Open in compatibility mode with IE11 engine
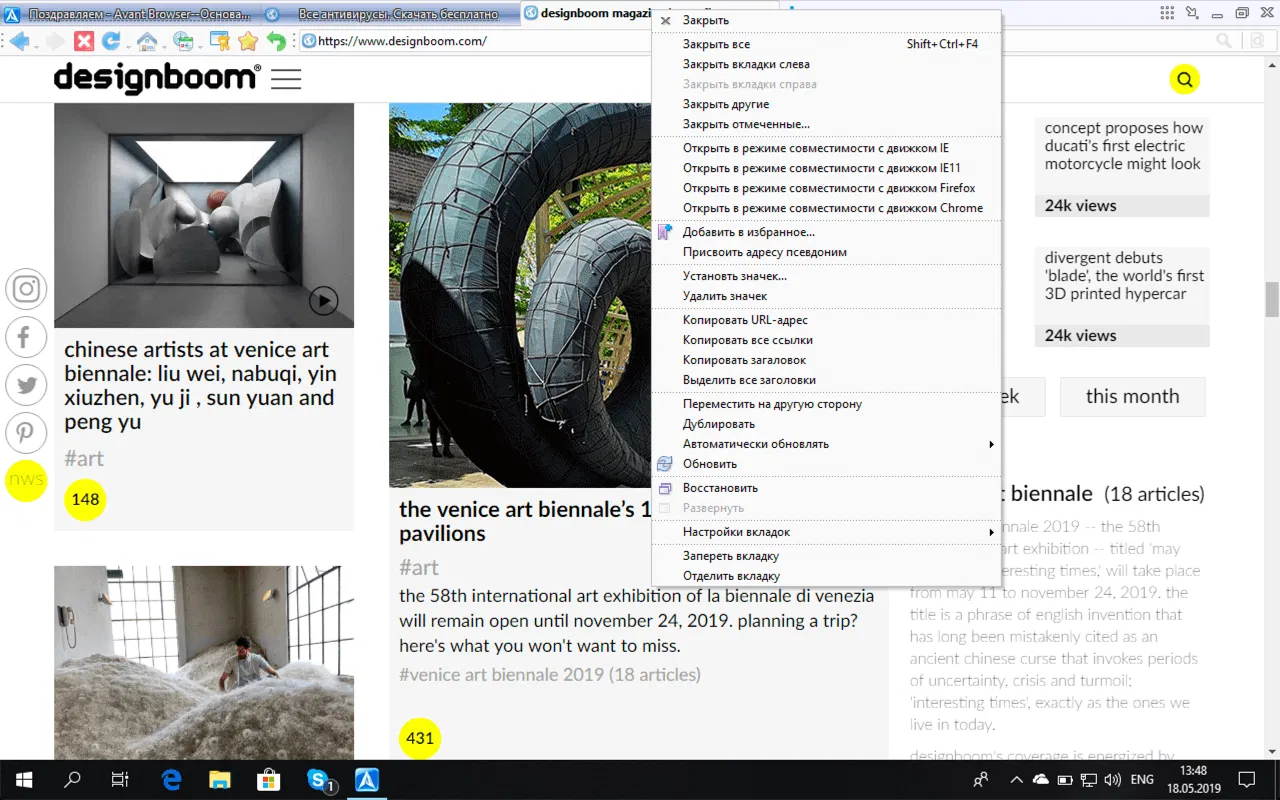 click(826, 168)
